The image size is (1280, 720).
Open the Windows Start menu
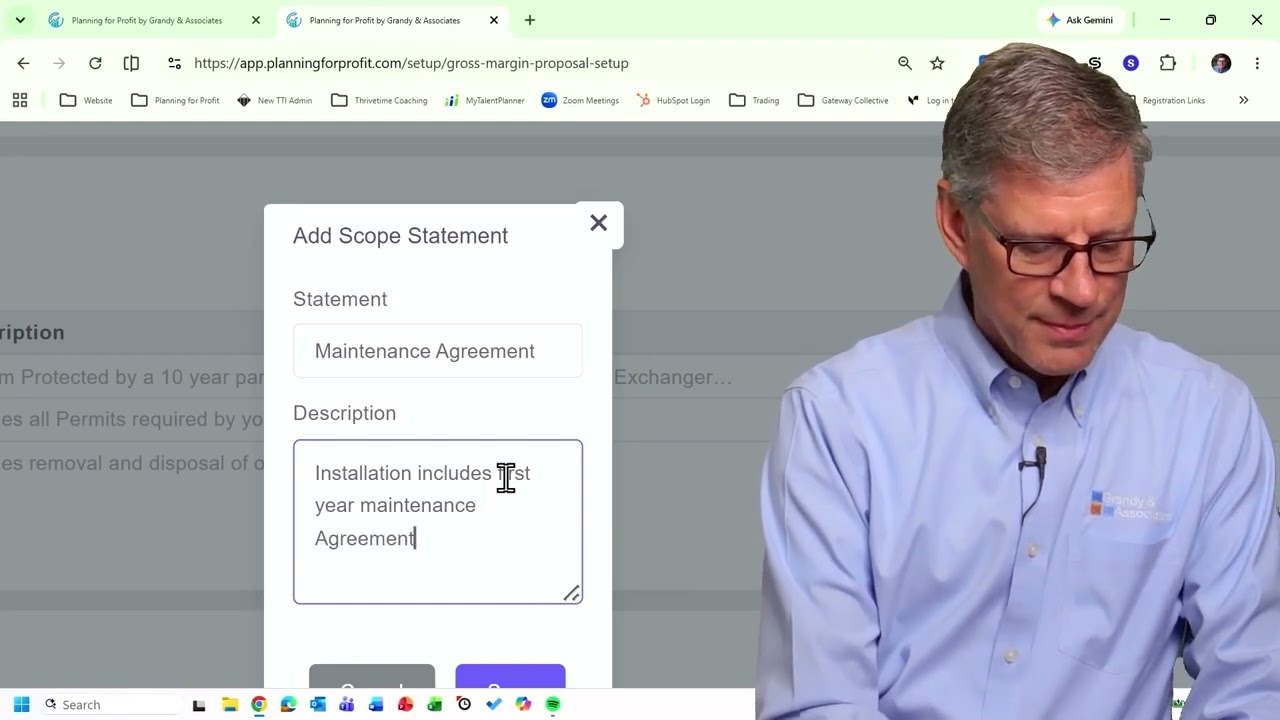click(x=21, y=705)
